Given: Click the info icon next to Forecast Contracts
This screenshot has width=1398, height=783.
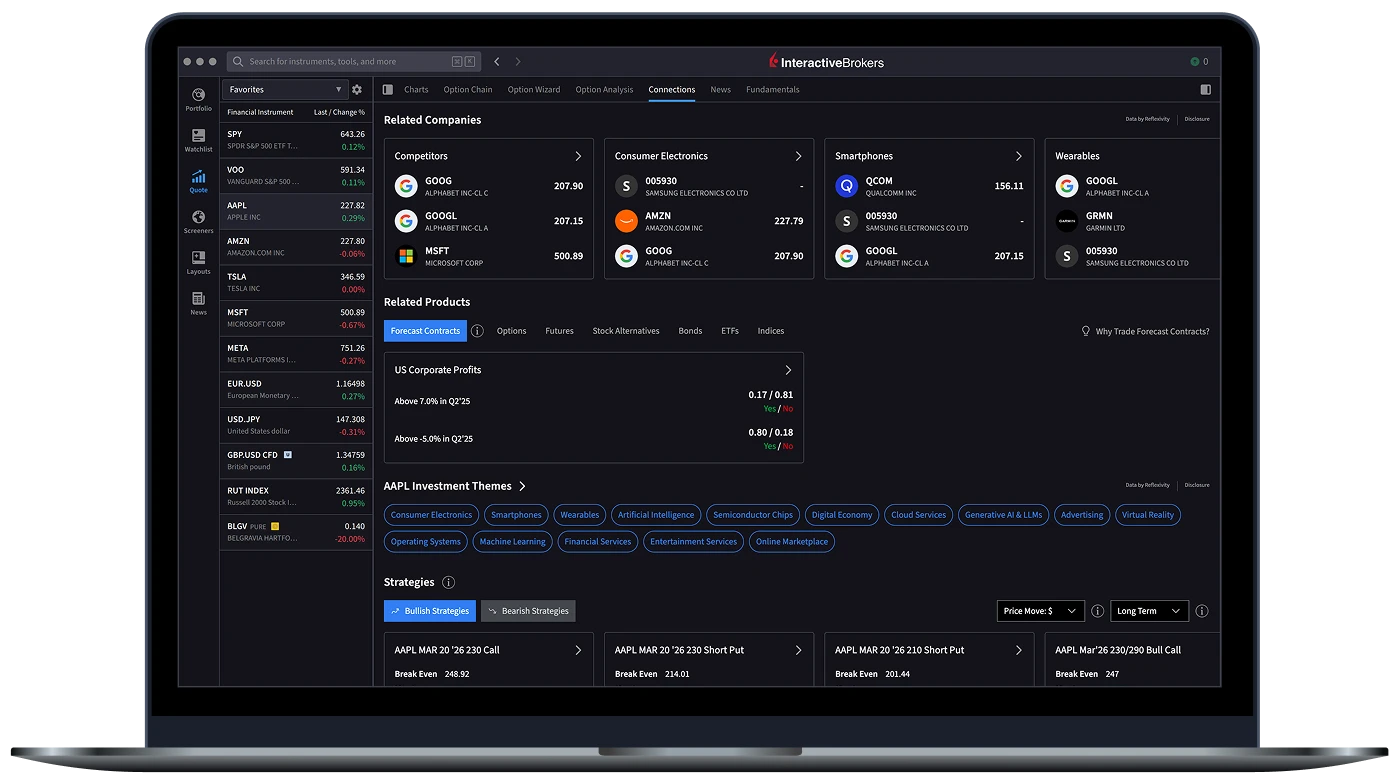Looking at the screenshot, I should (x=477, y=331).
